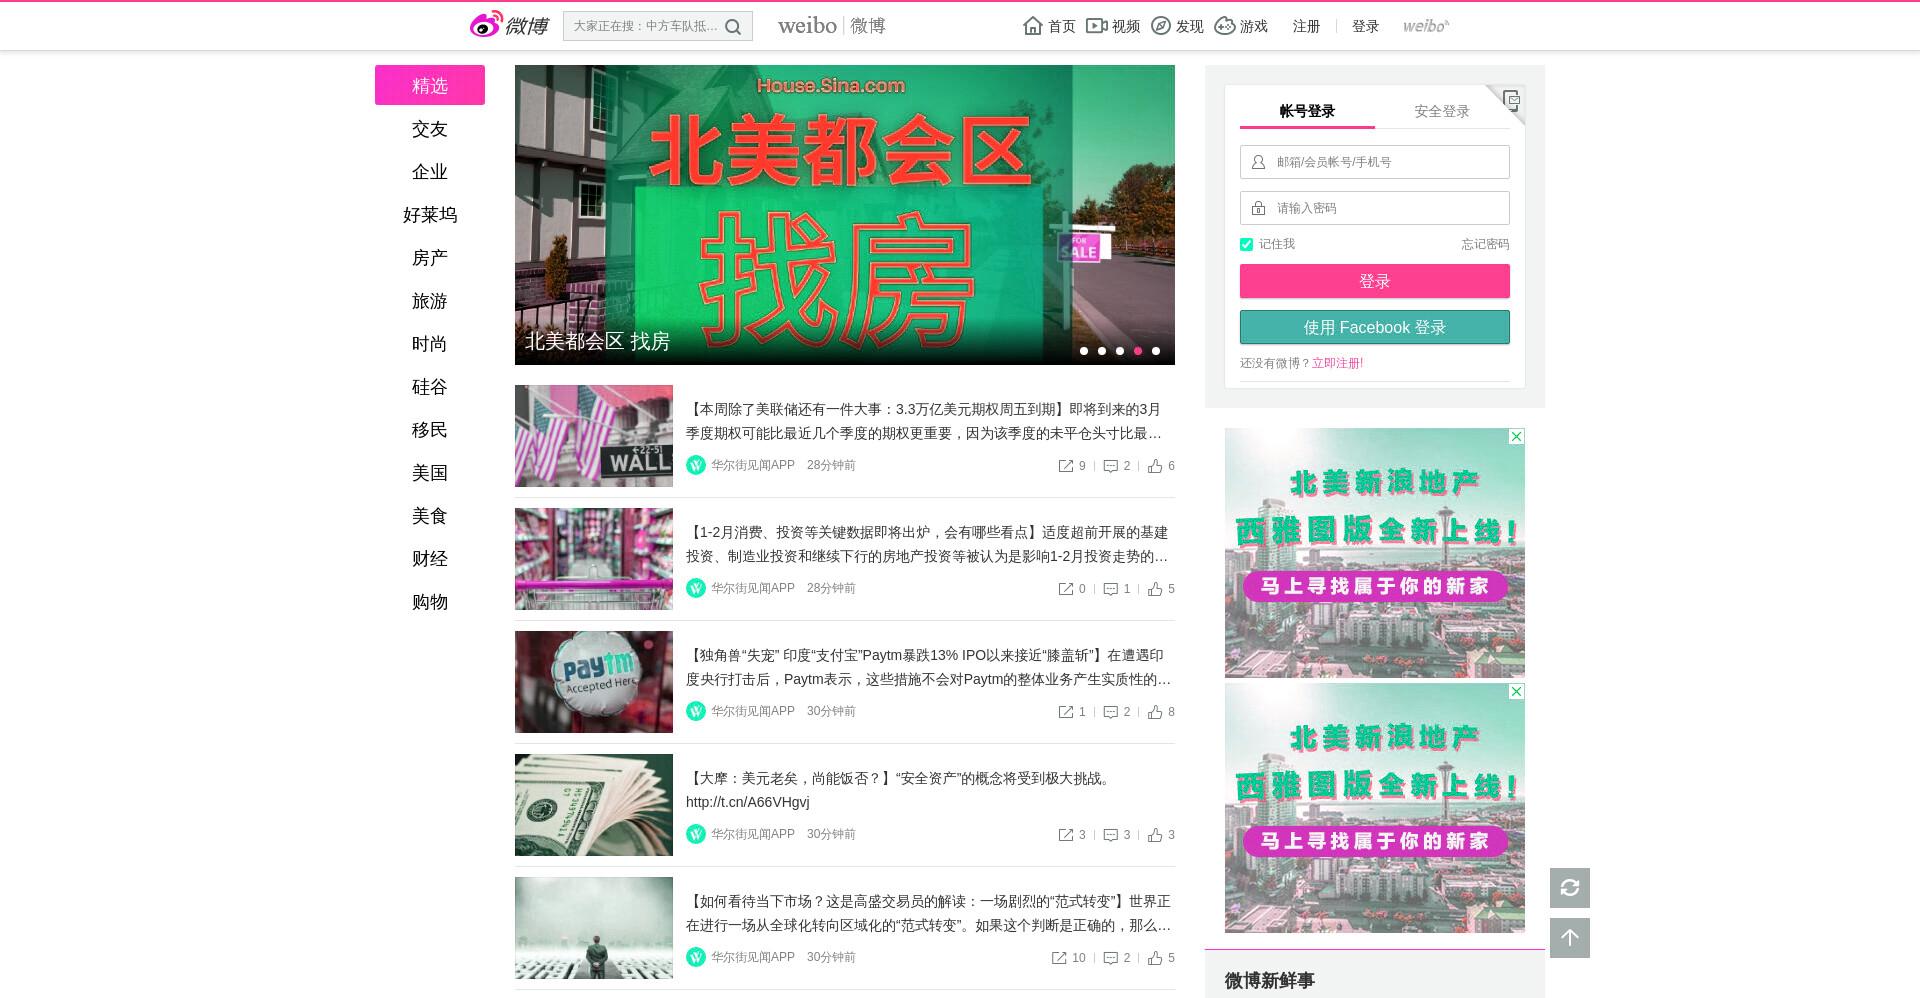The height and width of the screenshot is (998, 1920).
Task: Click share icon on 1-2月消费 post
Action: (1066, 589)
